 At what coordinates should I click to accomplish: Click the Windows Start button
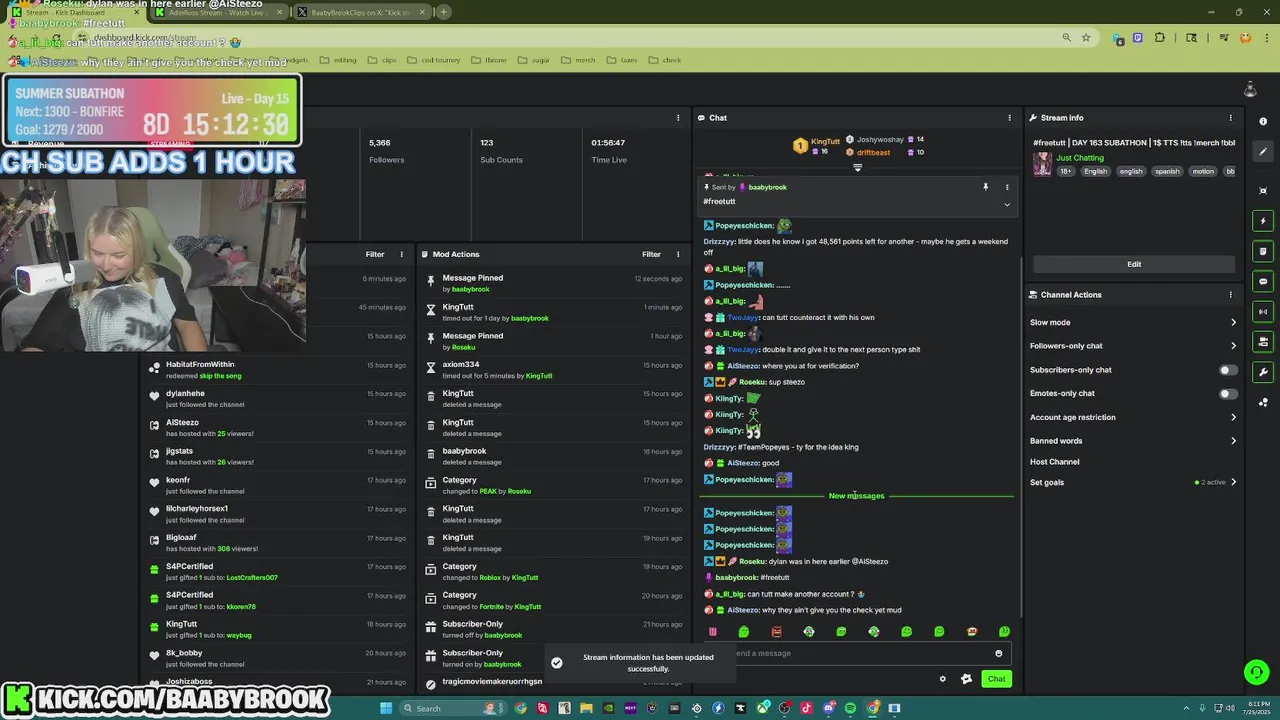[x=386, y=708]
